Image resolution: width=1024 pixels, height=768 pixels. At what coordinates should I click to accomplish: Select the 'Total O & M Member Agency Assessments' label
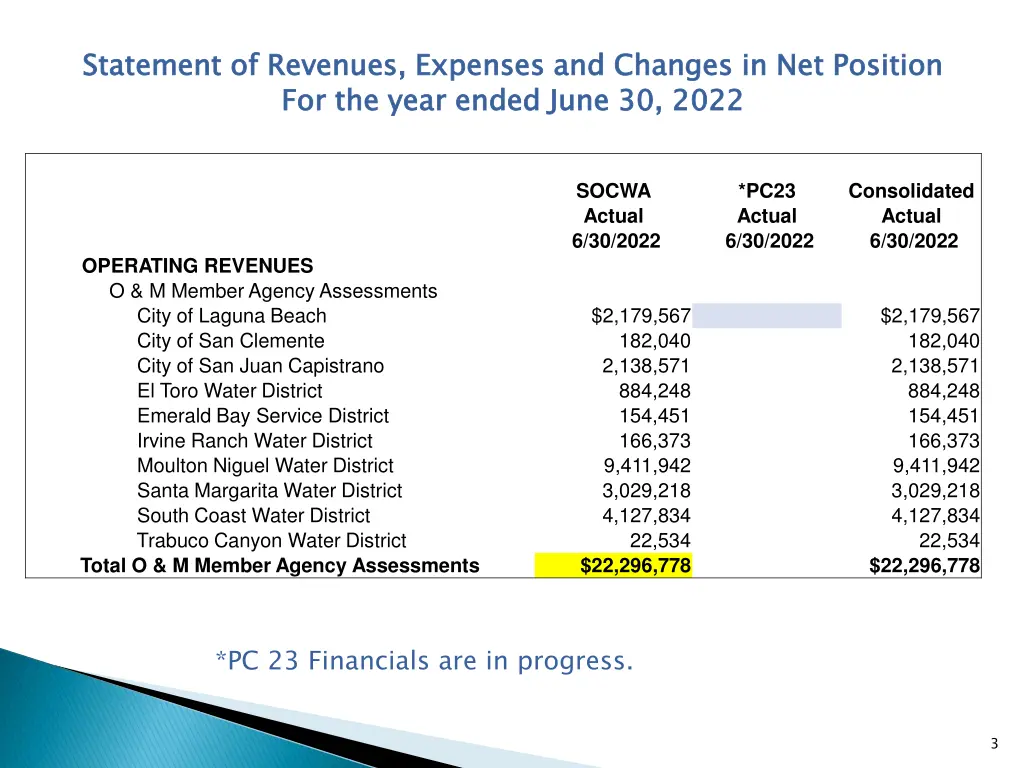pos(280,566)
